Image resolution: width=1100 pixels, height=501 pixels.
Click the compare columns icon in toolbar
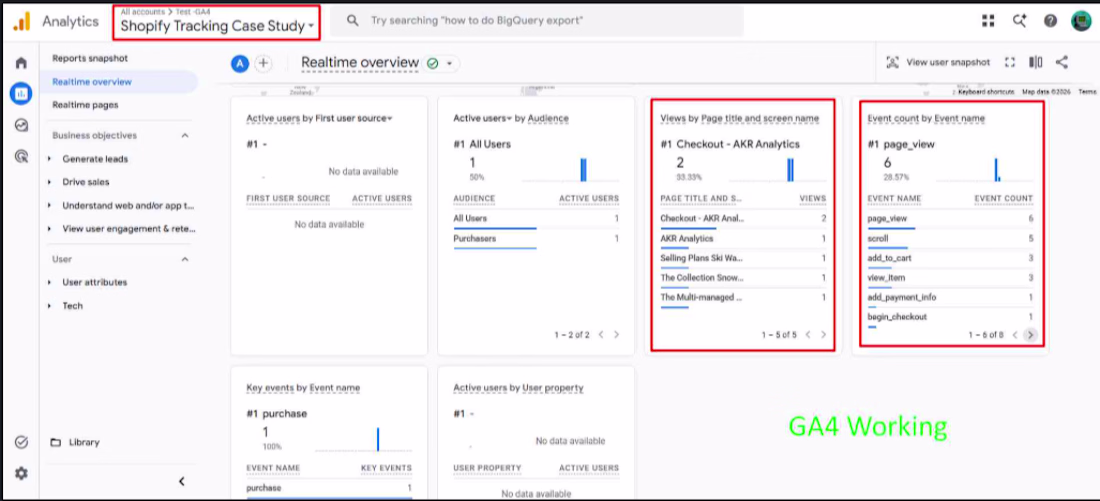pyautogui.click(x=1035, y=62)
